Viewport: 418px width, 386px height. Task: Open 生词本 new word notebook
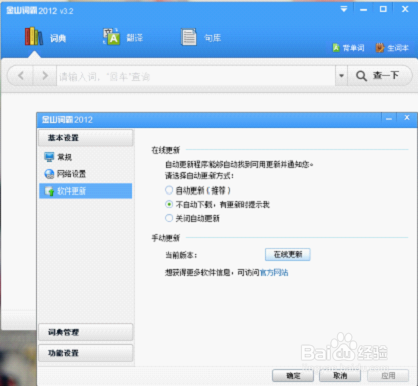pyautogui.click(x=392, y=48)
